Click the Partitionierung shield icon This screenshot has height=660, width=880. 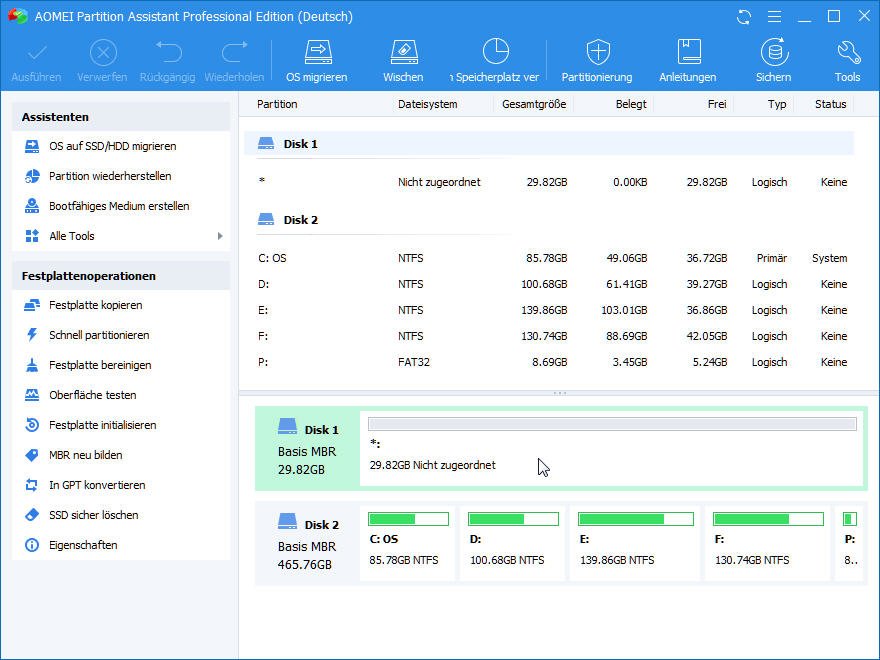pyautogui.click(x=597, y=53)
